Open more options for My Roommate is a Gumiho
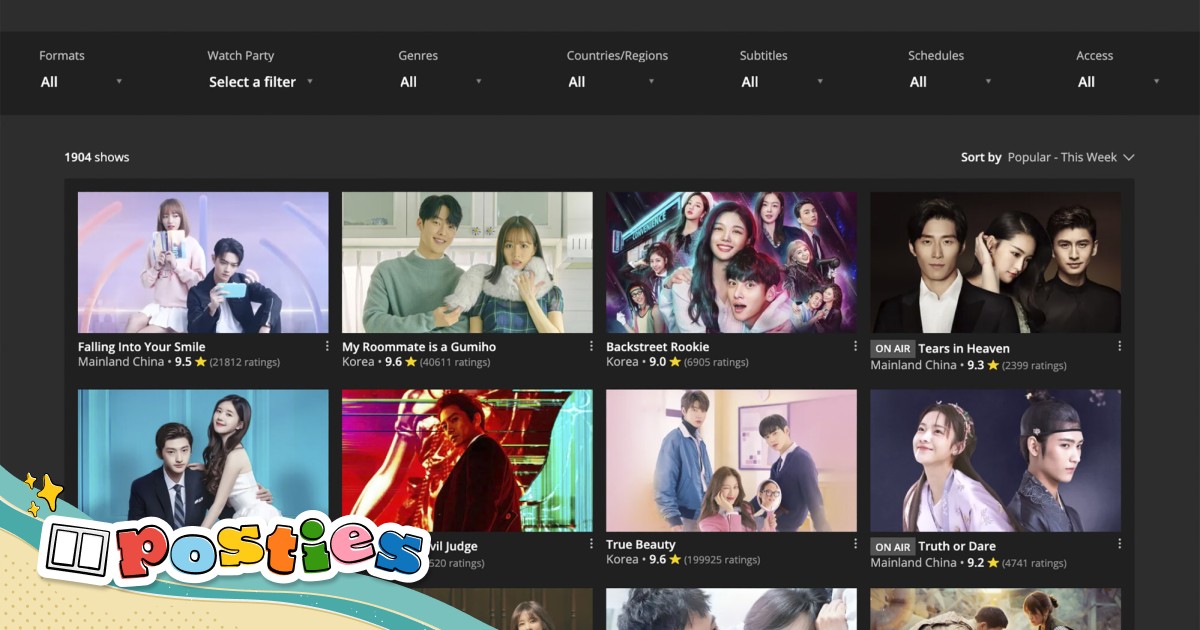 591,346
